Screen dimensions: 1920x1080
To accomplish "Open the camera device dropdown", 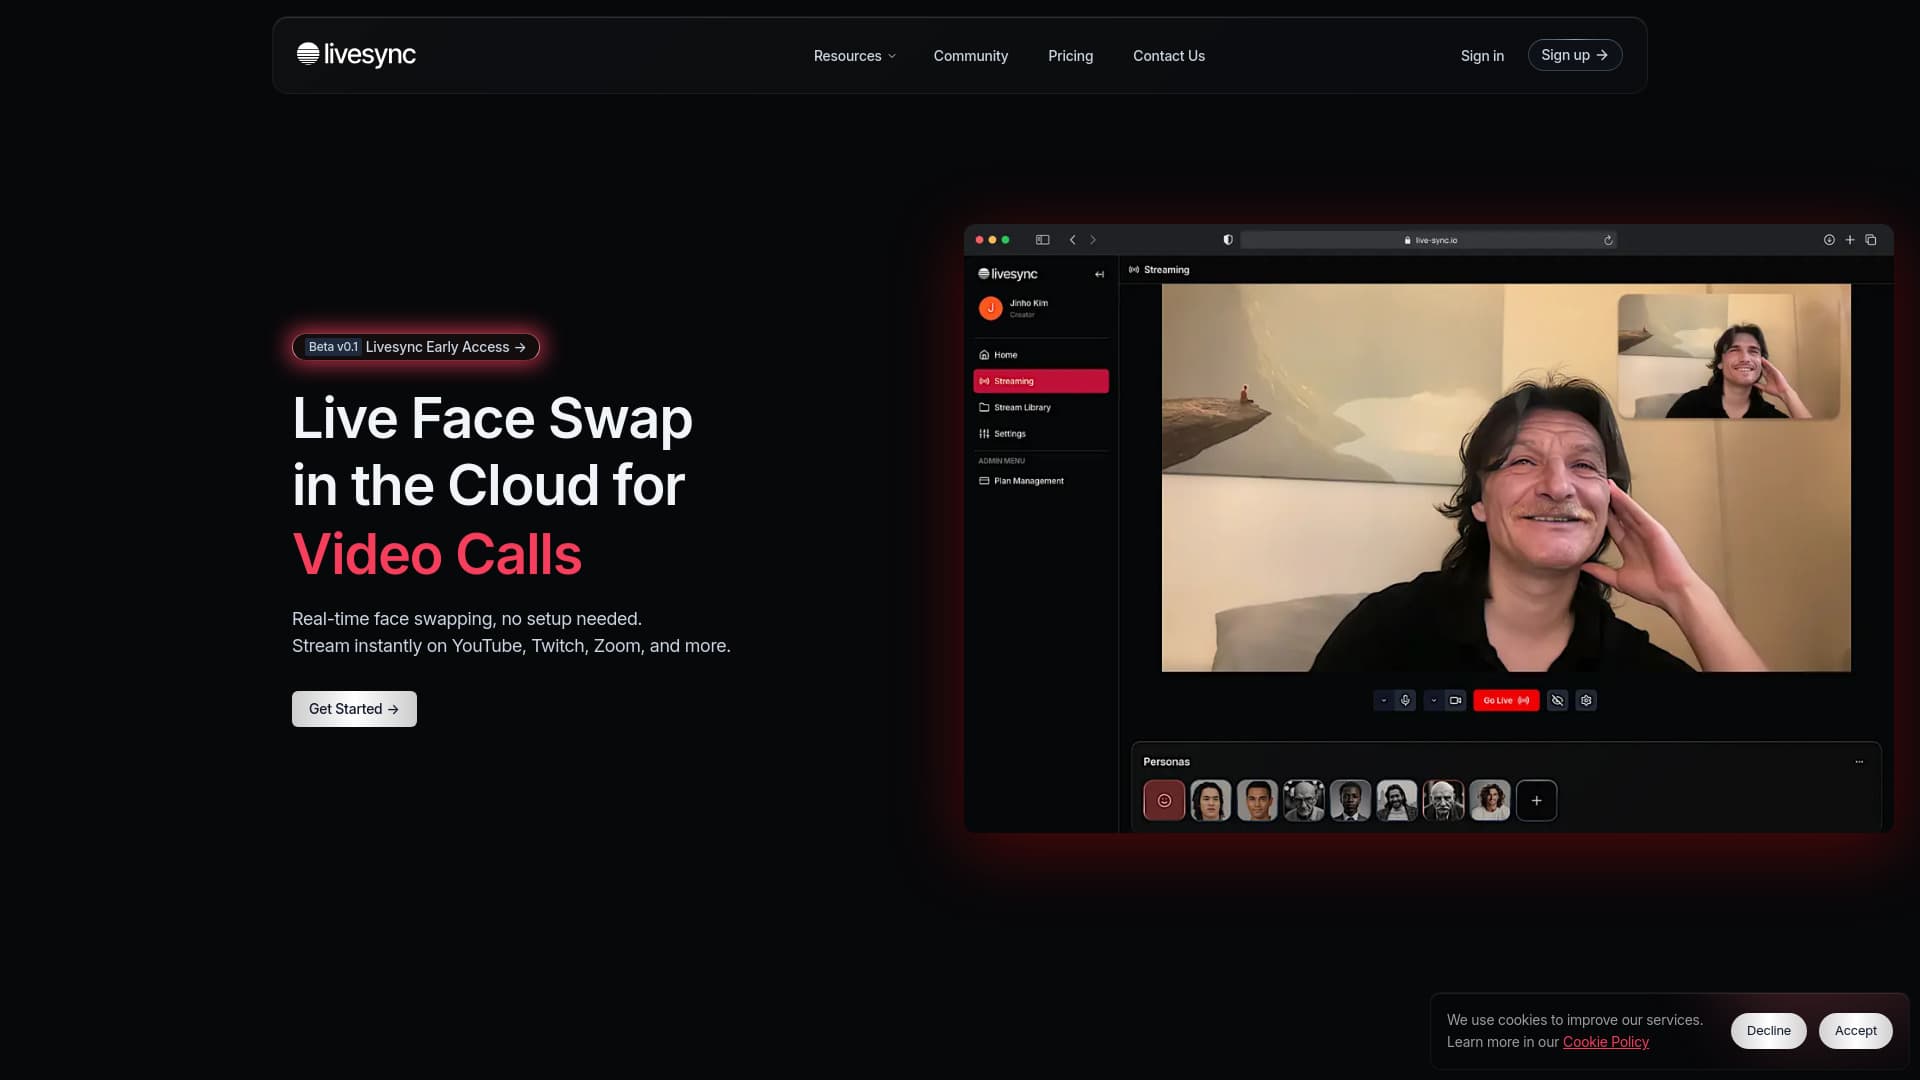I will [1434, 700].
